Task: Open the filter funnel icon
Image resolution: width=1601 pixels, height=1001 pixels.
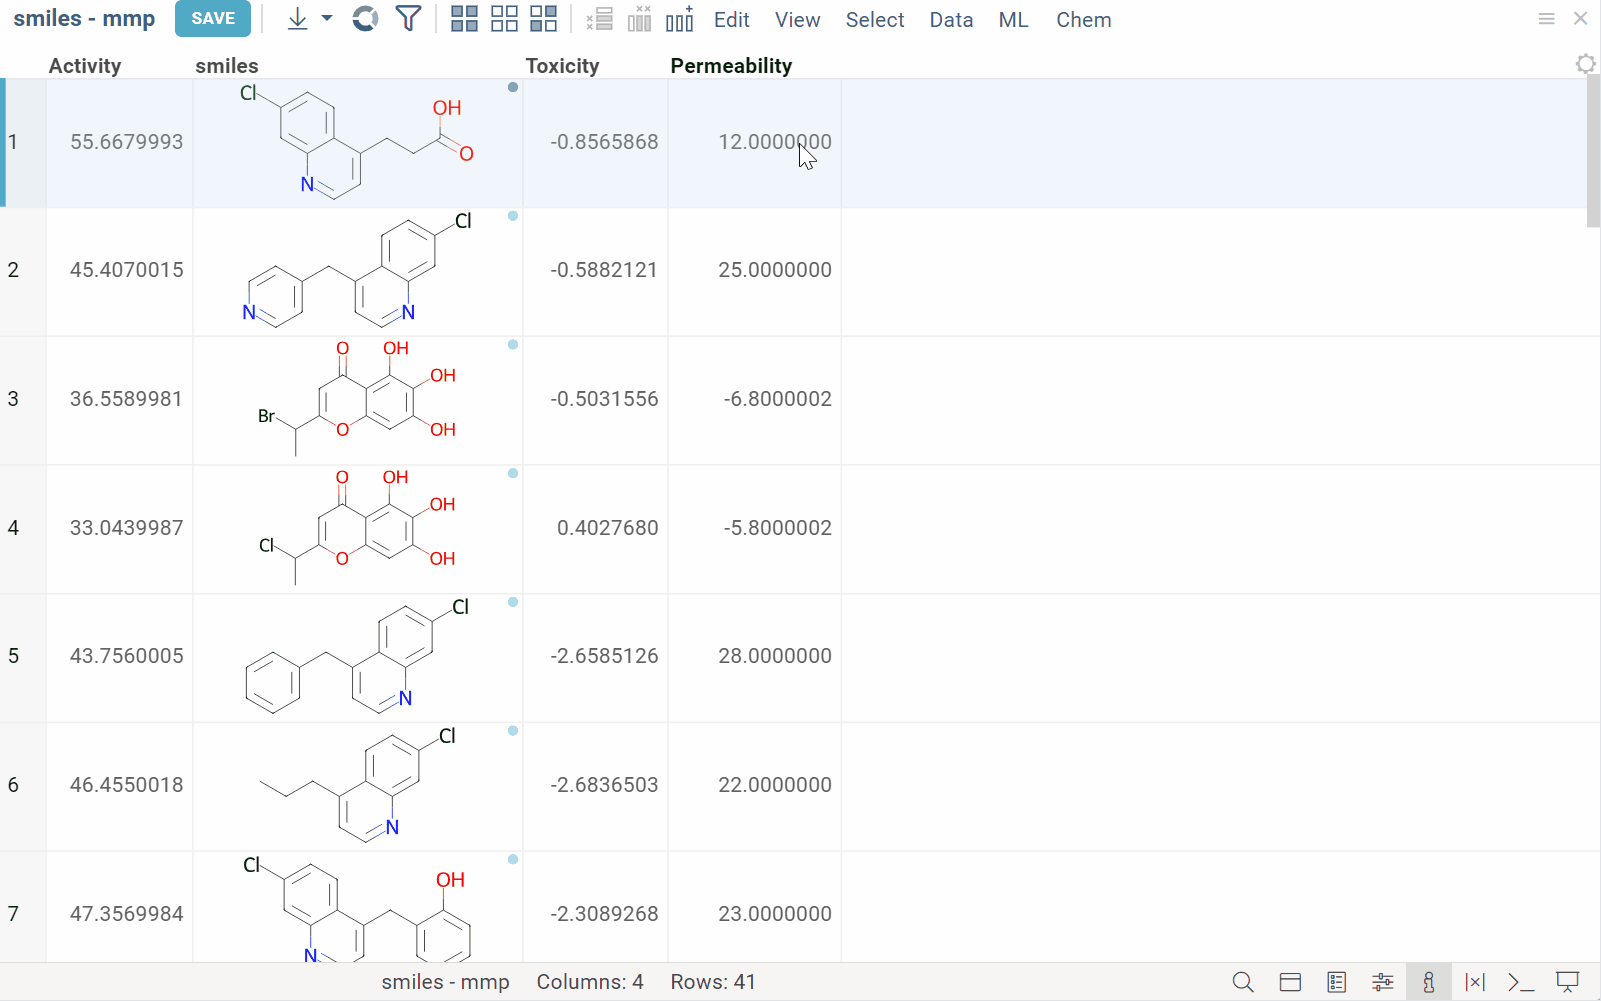Action: (408, 19)
